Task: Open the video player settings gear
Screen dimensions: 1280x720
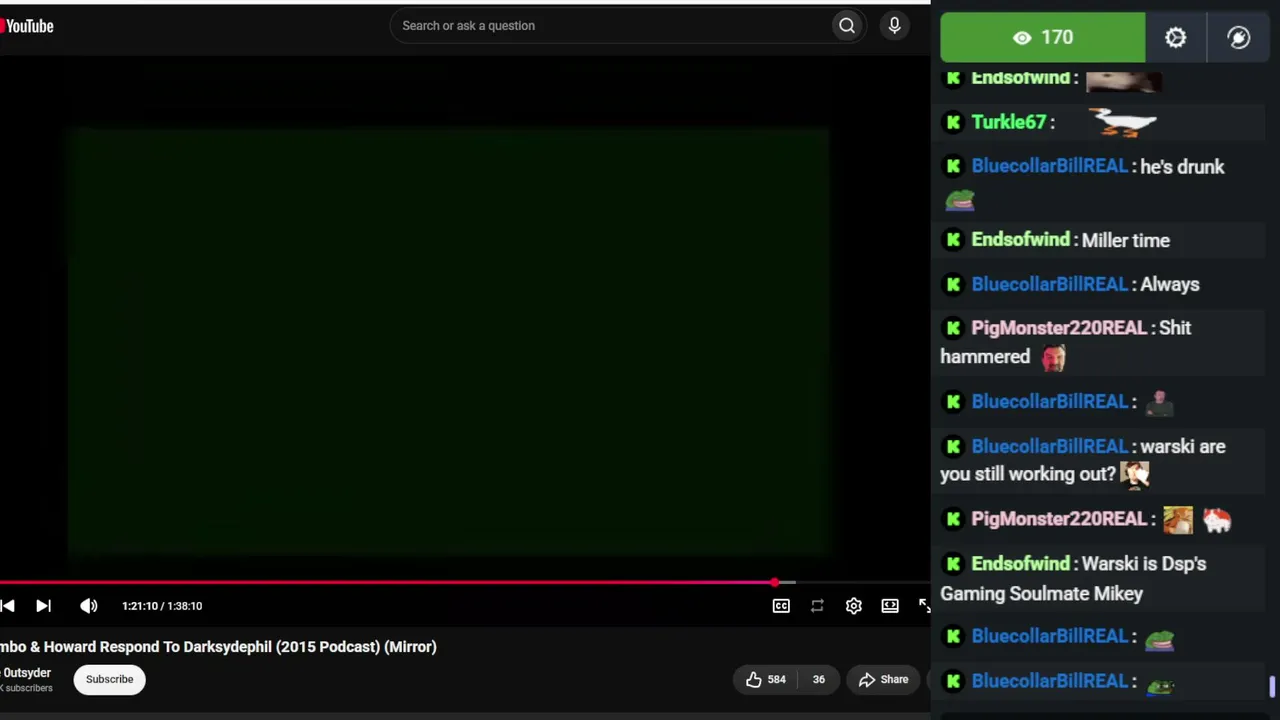Action: click(853, 606)
